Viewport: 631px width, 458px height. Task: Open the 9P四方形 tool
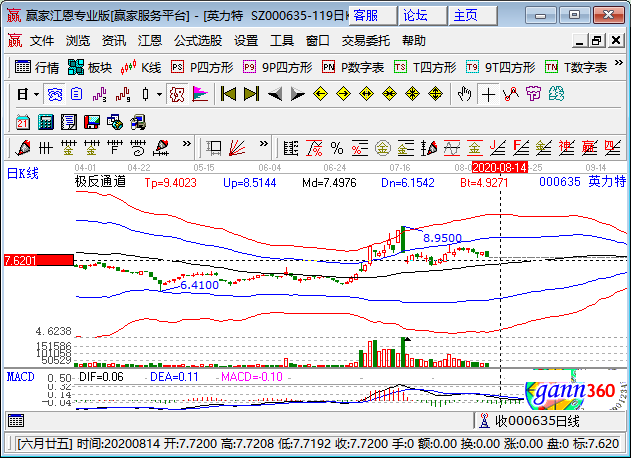[x=278, y=67]
